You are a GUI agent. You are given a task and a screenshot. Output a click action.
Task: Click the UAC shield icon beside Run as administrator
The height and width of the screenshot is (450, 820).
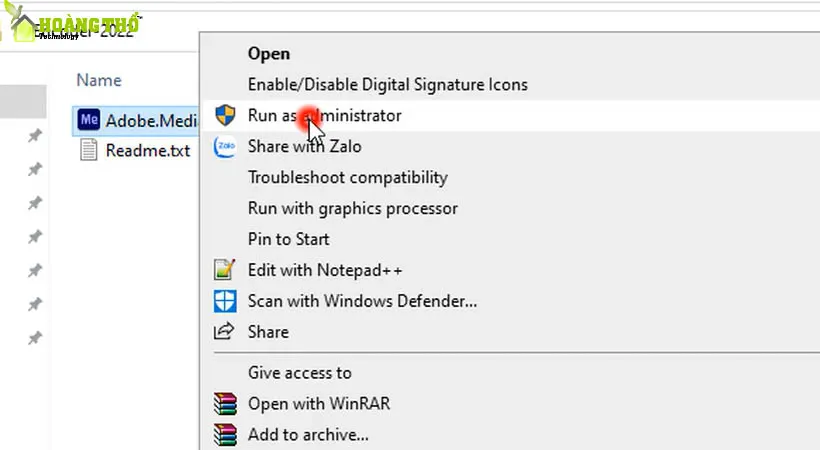226,115
